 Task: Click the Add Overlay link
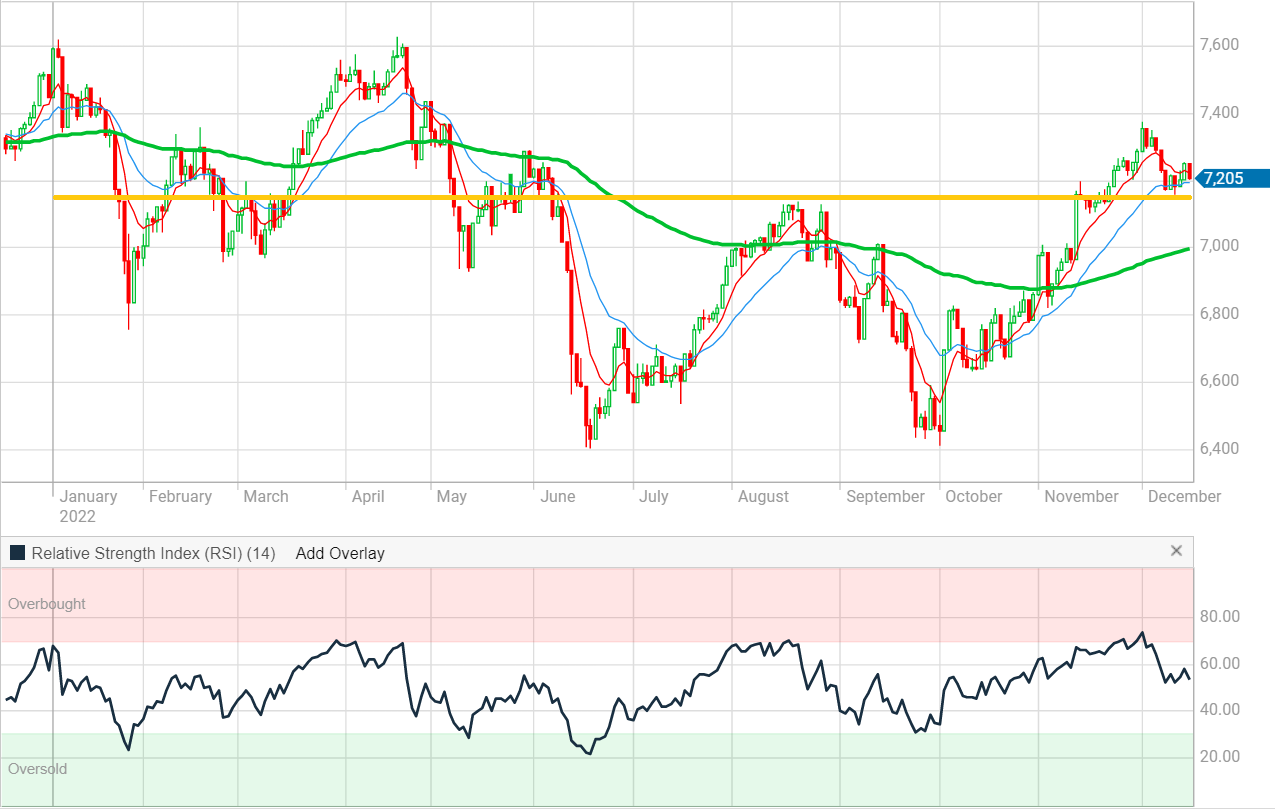click(x=340, y=553)
